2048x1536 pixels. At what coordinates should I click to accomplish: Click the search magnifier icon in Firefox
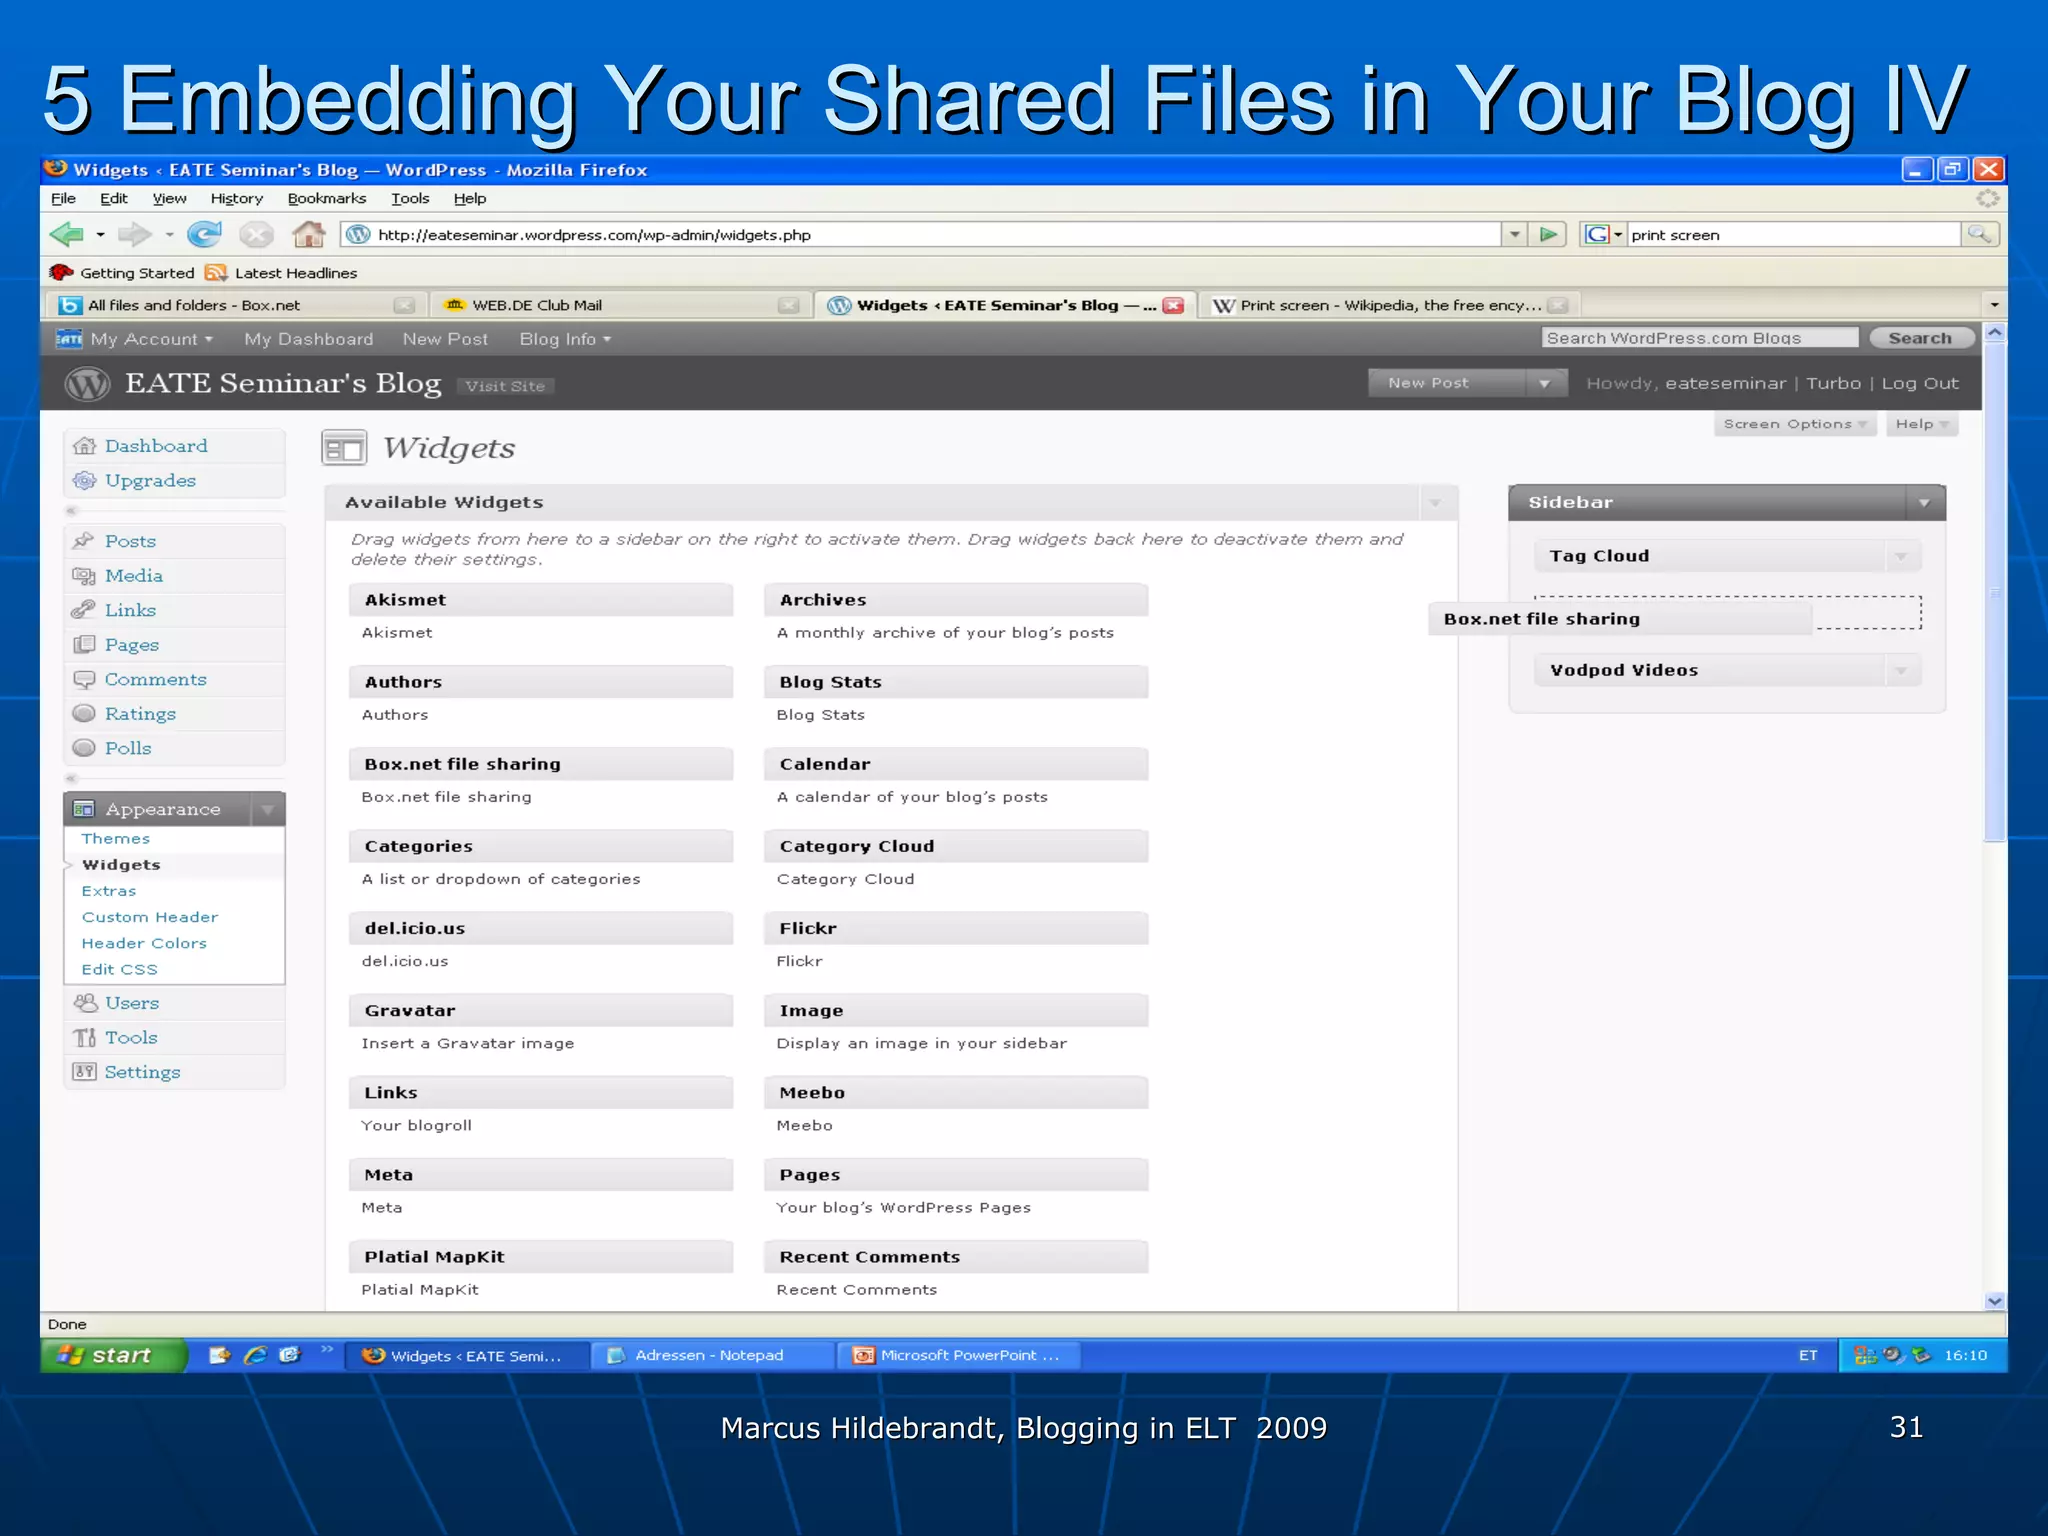[x=1979, y=235]
